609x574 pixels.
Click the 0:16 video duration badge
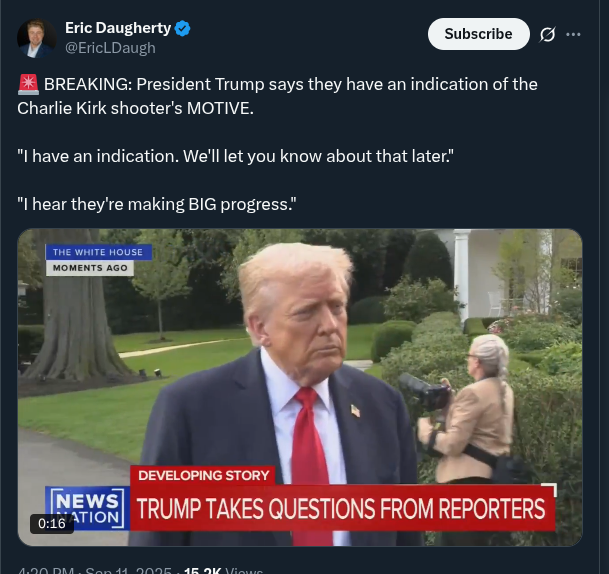point(52,524)
